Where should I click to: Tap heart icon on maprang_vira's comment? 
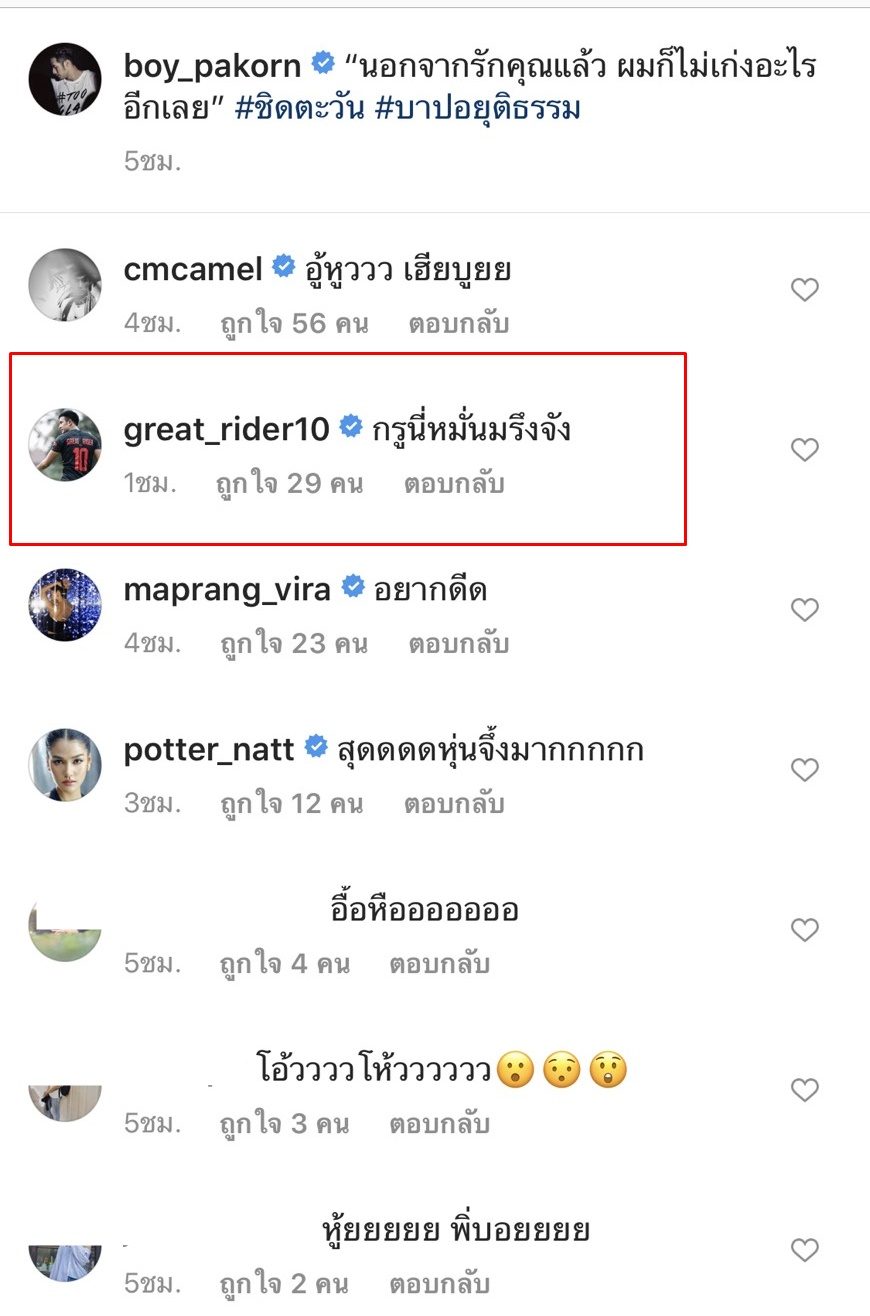805,610
